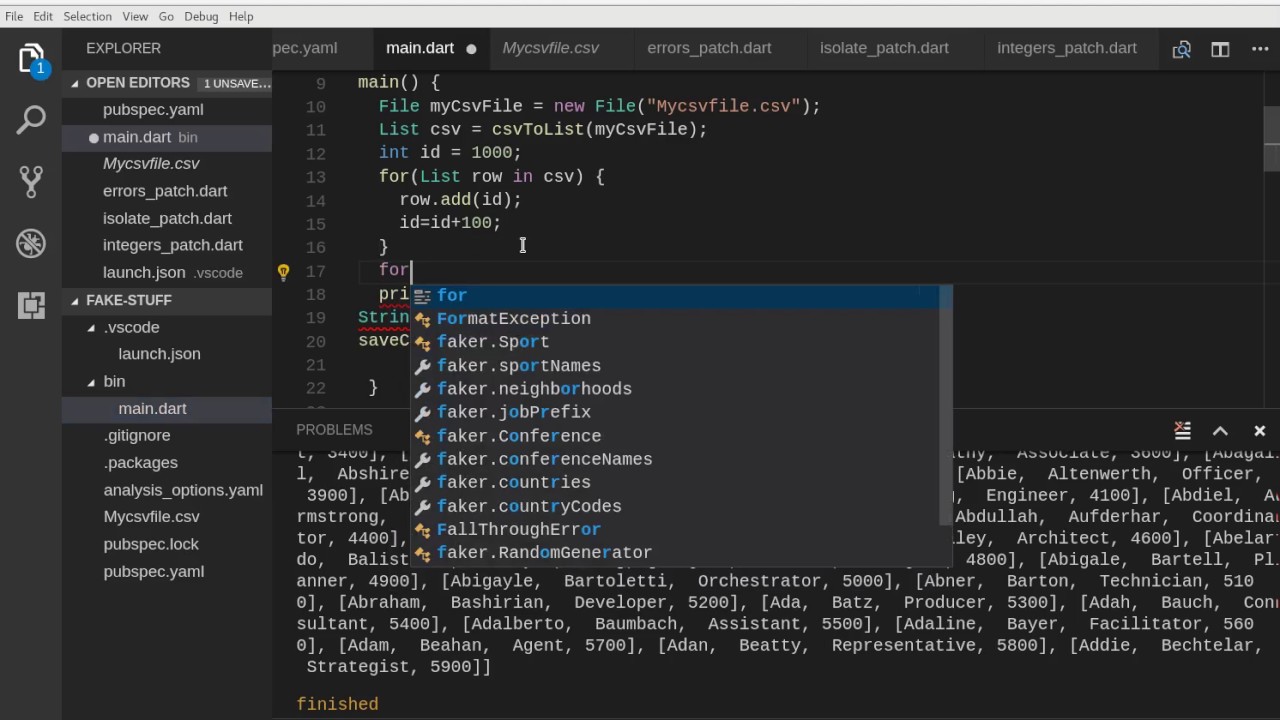Open the .gitignore file
The height and width of the screenshot is (720, 1280).
coord(167,436)
